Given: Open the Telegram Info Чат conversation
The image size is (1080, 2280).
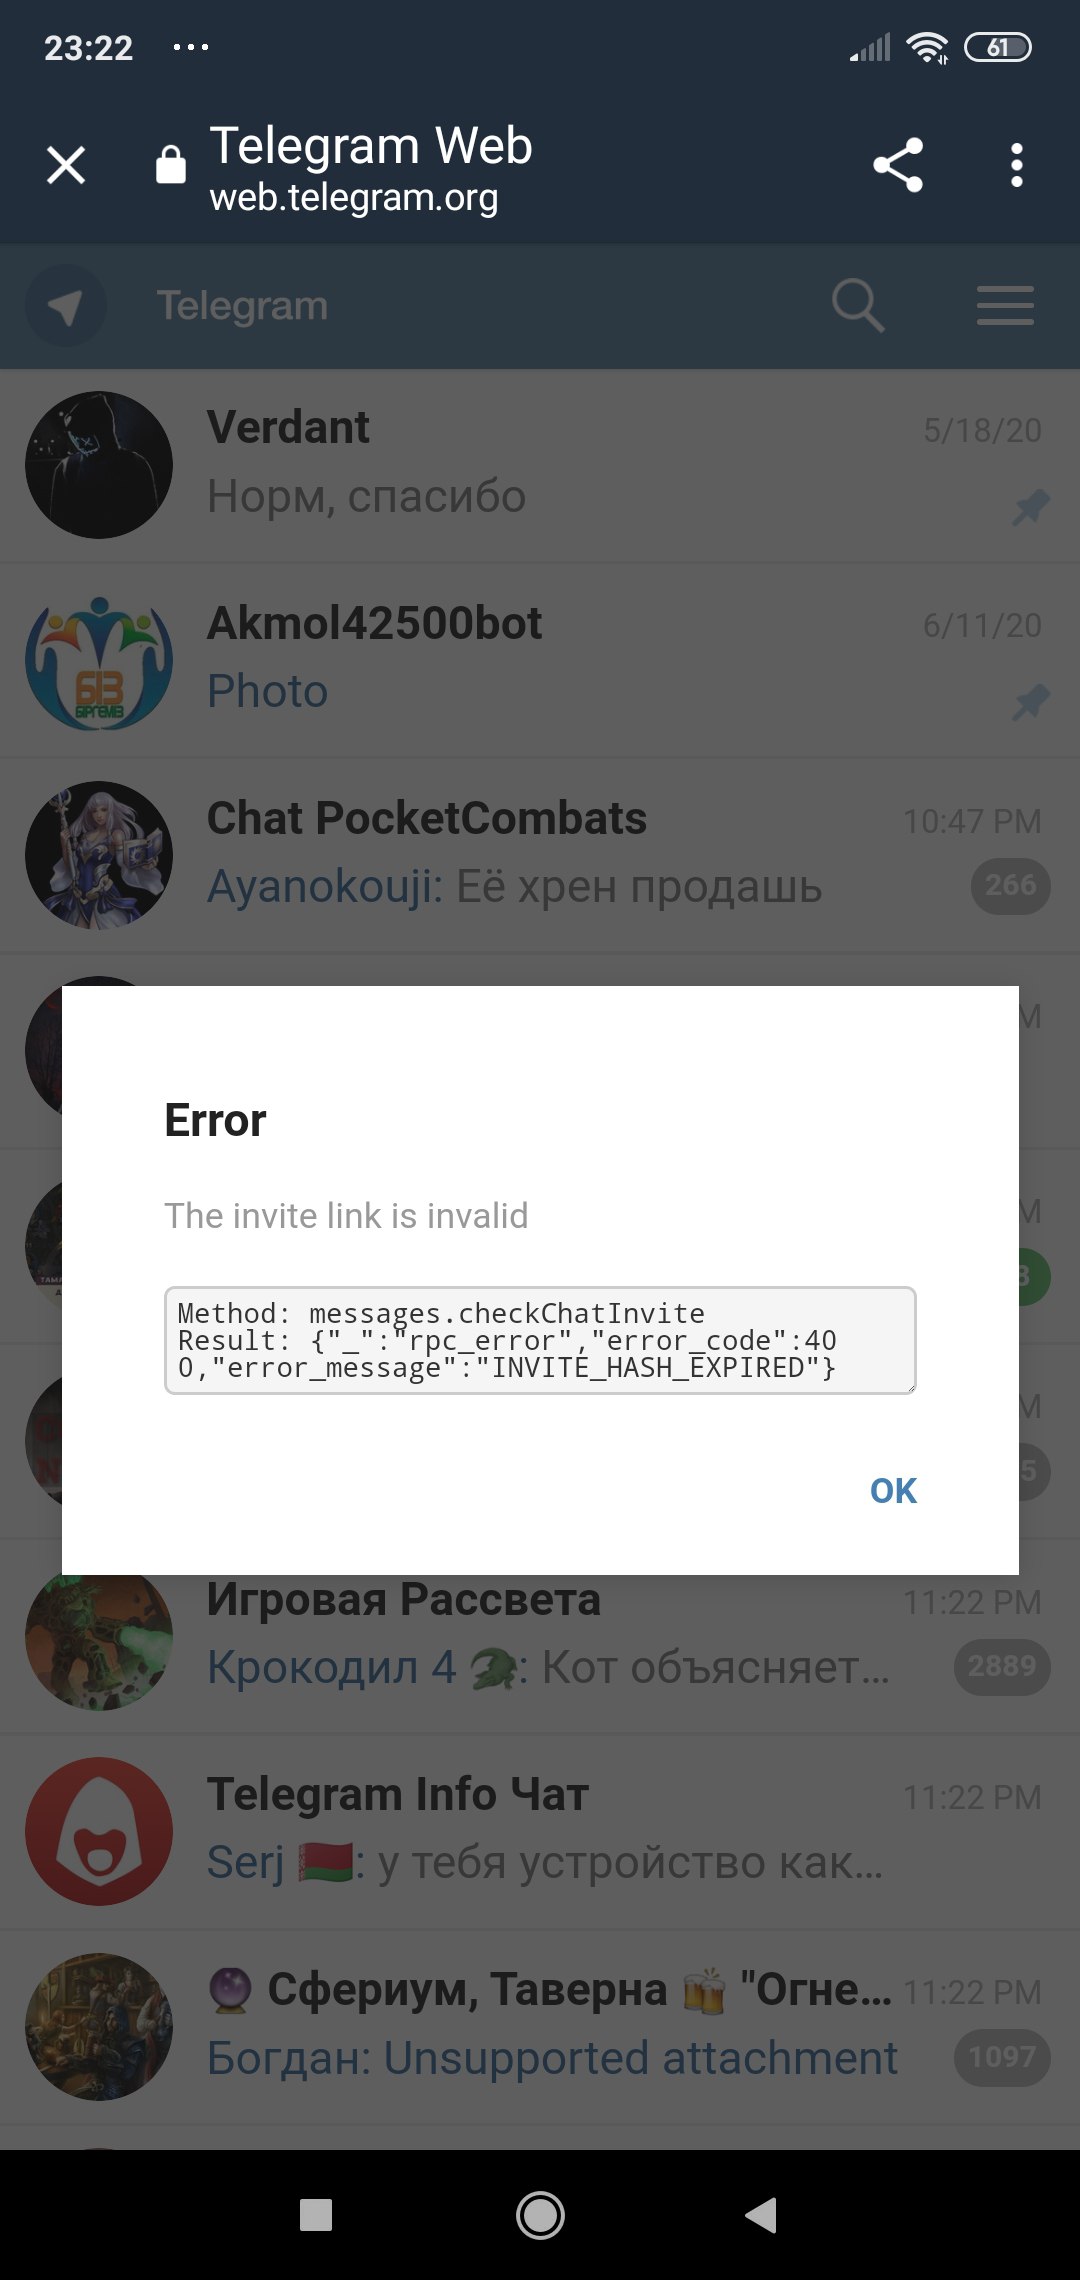Looking at the screenshot, I should pyautogui.click(x=540, y=1831).
